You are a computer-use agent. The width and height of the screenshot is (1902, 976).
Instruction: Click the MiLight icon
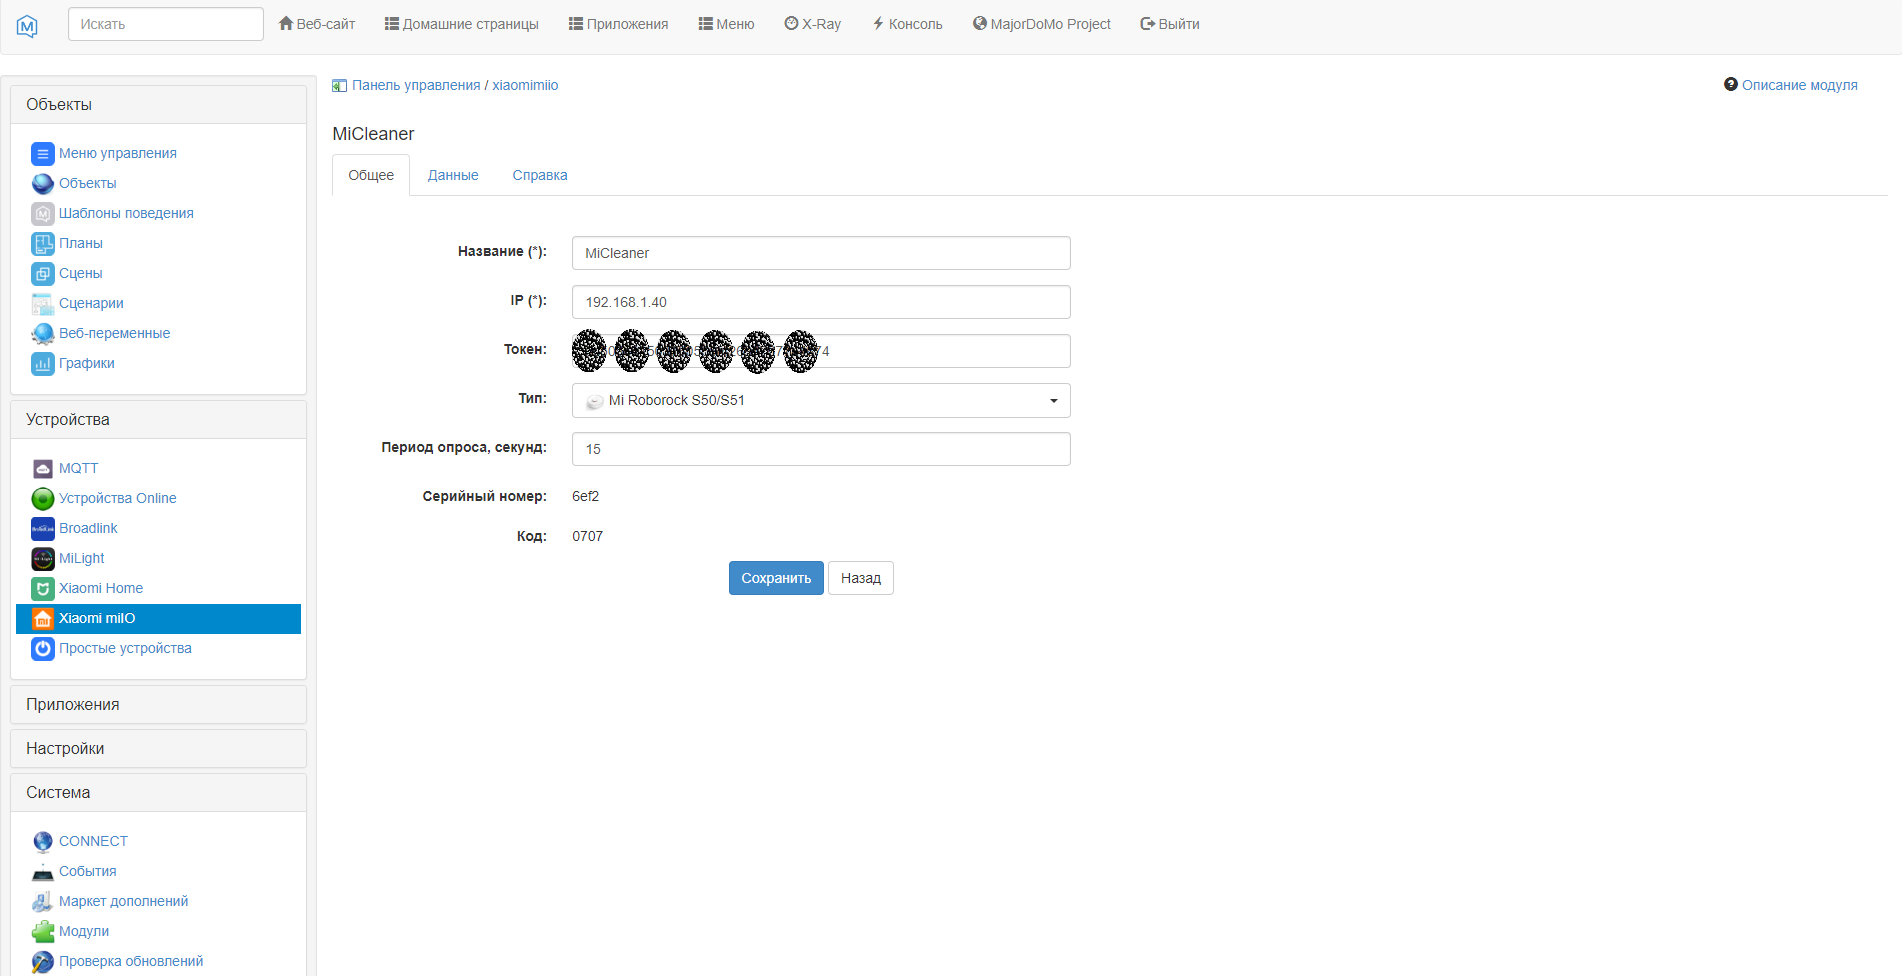coord(42,559)
